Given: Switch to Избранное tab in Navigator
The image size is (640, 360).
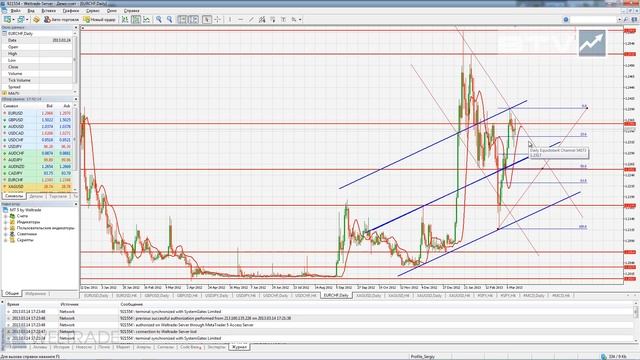Looking at the screenshot, I should coord(36,293).
